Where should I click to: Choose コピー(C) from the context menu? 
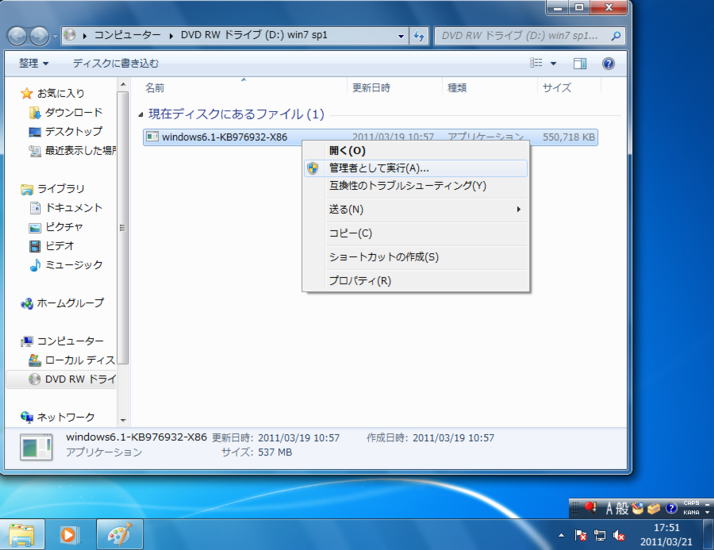point(416,233)
